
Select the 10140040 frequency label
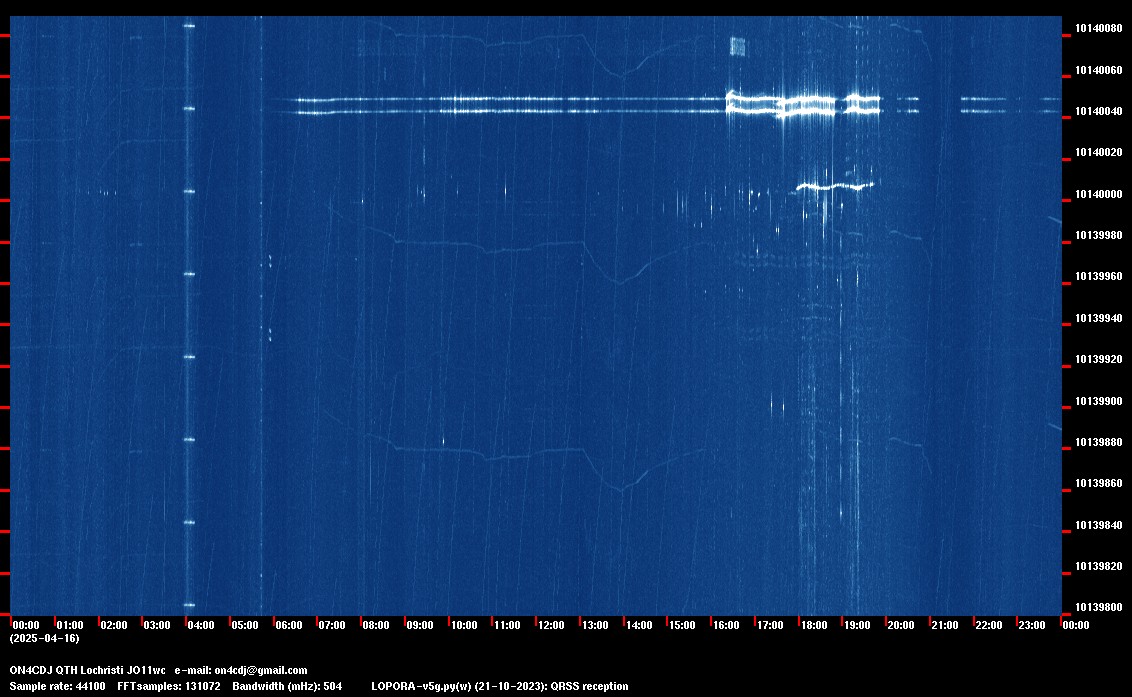coord(1098,111)
